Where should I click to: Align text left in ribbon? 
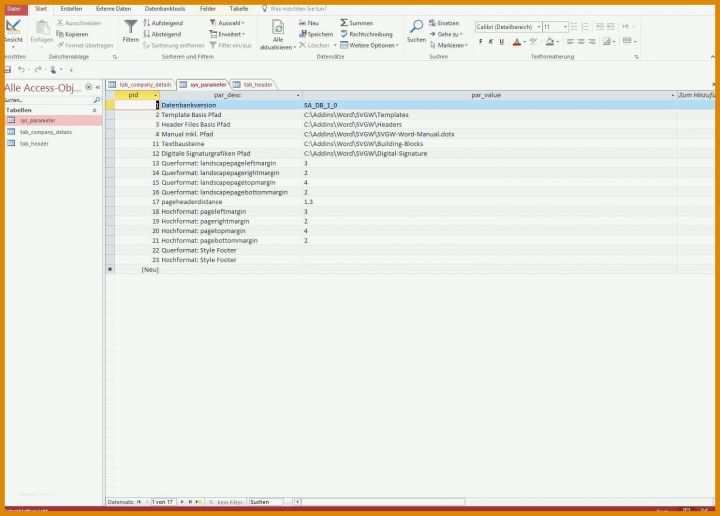tap(570, 42)
